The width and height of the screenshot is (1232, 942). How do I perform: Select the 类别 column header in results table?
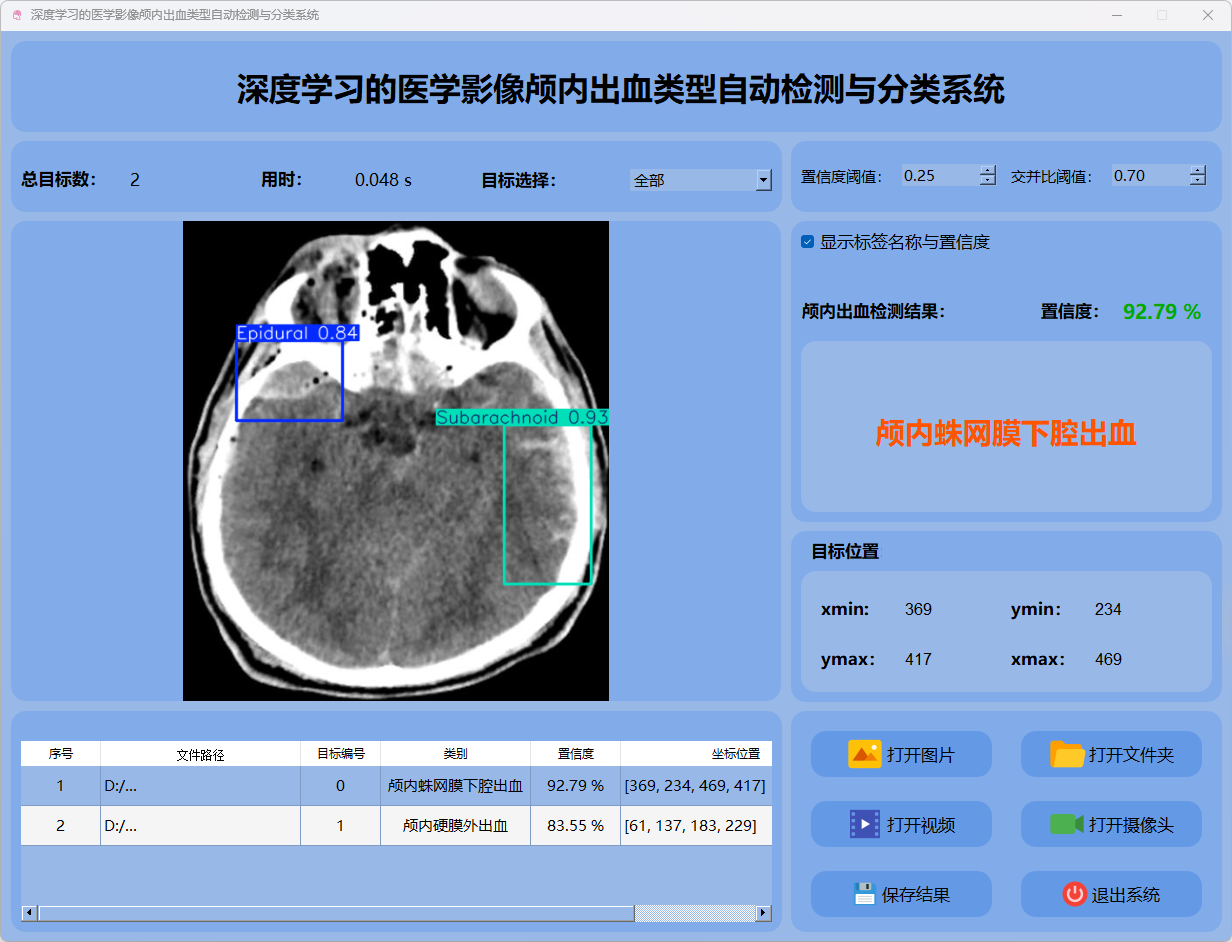click(x=455, y=754)
